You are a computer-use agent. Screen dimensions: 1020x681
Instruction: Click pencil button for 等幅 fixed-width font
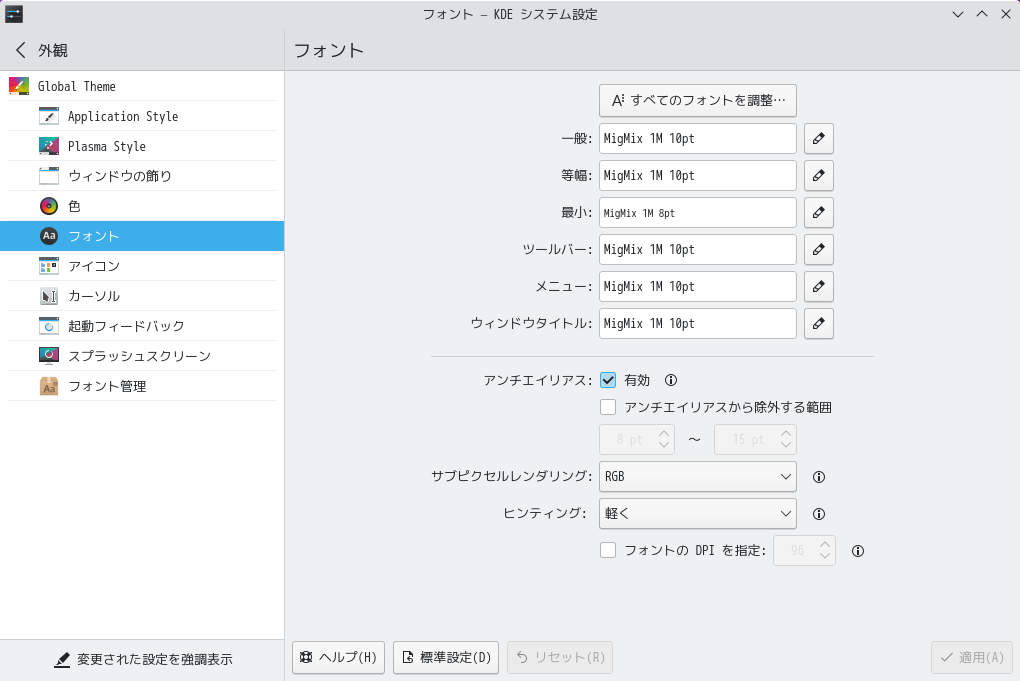tap(818, 176)
